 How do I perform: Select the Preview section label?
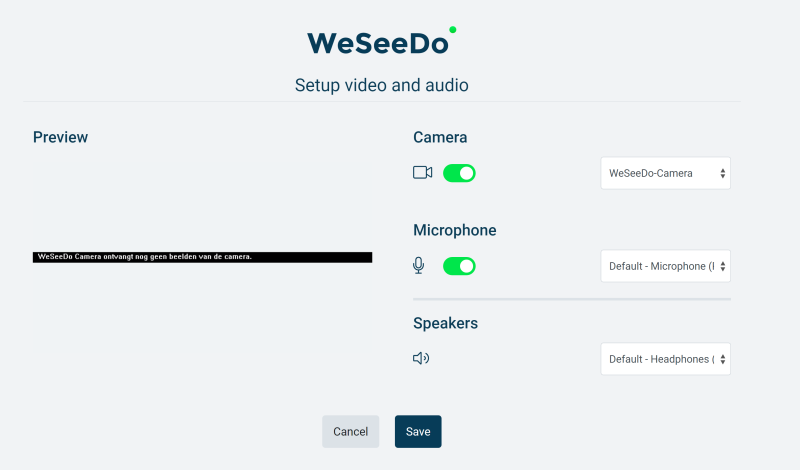pyautogui.click(x=60, y=137)
